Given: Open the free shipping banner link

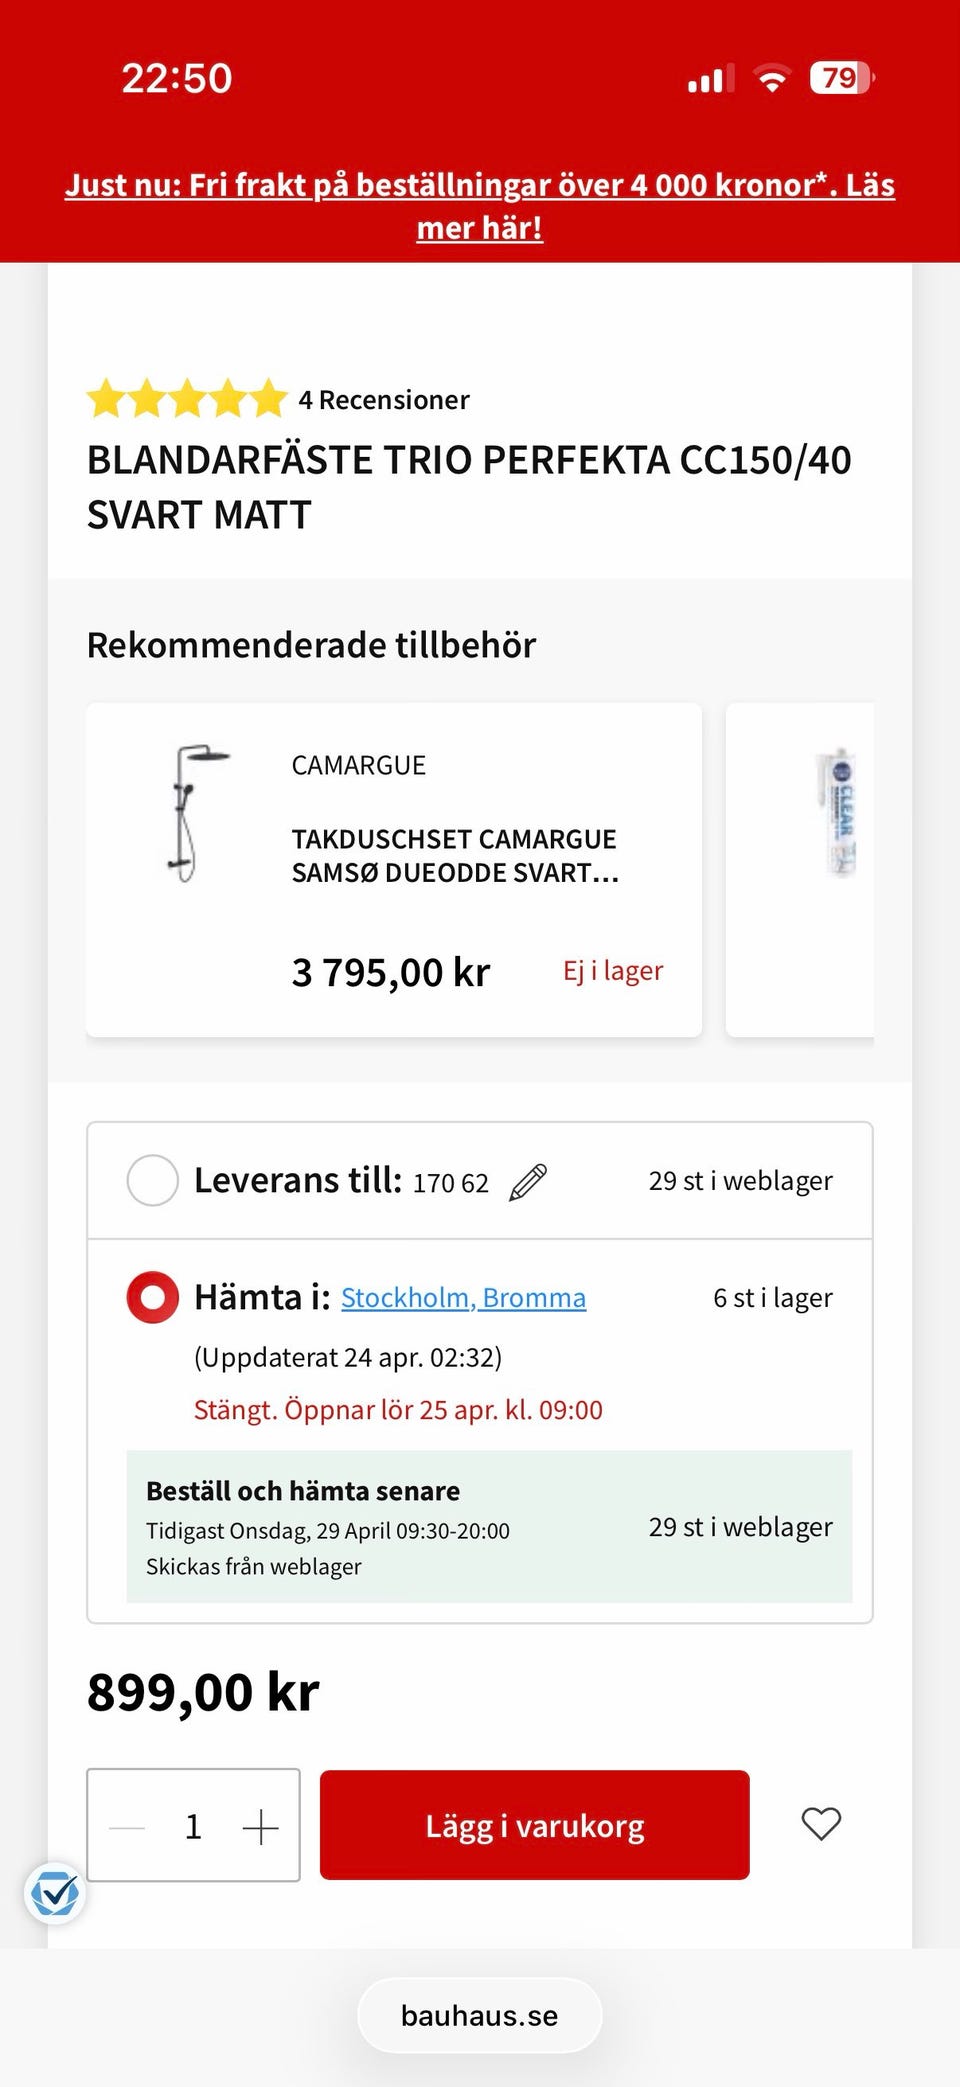Looking at the screenshot, I should (x=480, y=206).
